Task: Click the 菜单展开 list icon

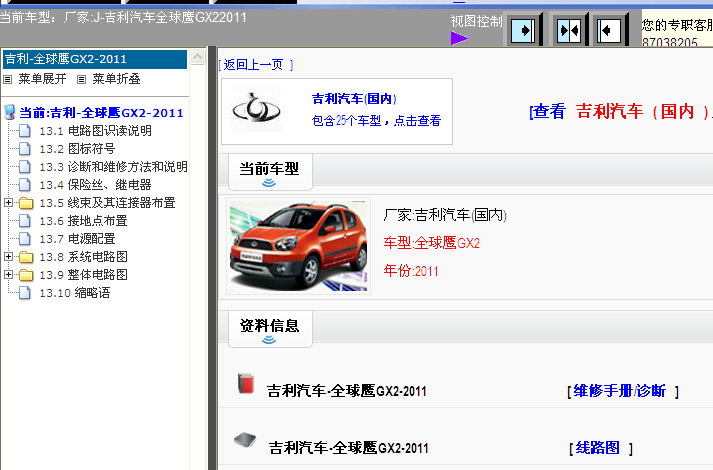Action: [8, 80]
